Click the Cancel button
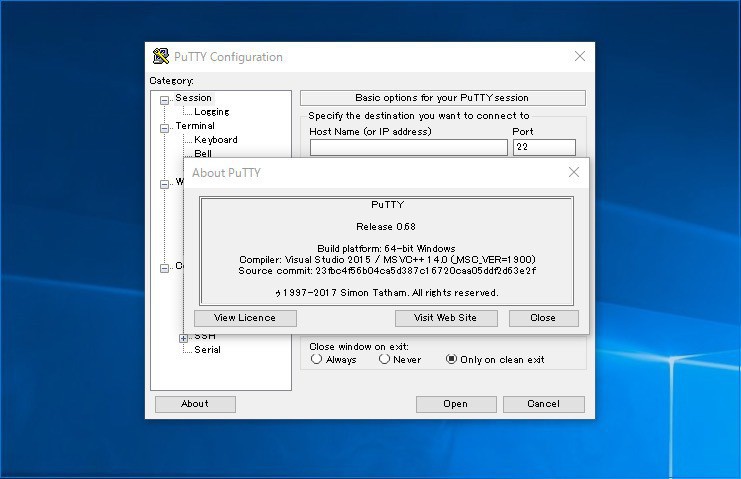The image size is (741, 479). pos(543,404)
